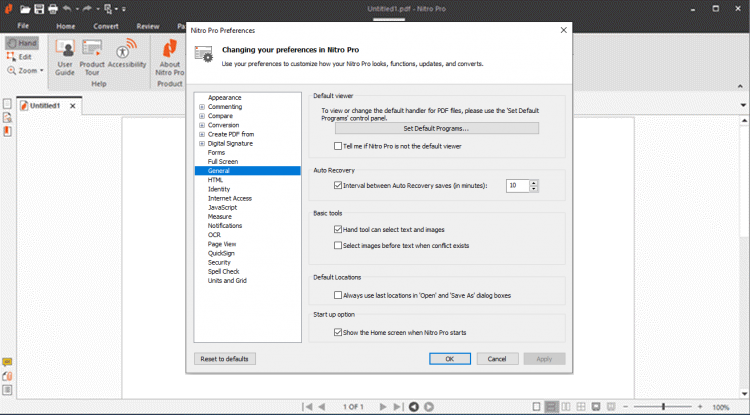This screenshot has width=750, height=415.
Task: Start the Product Tour
Action: [92, 57]
